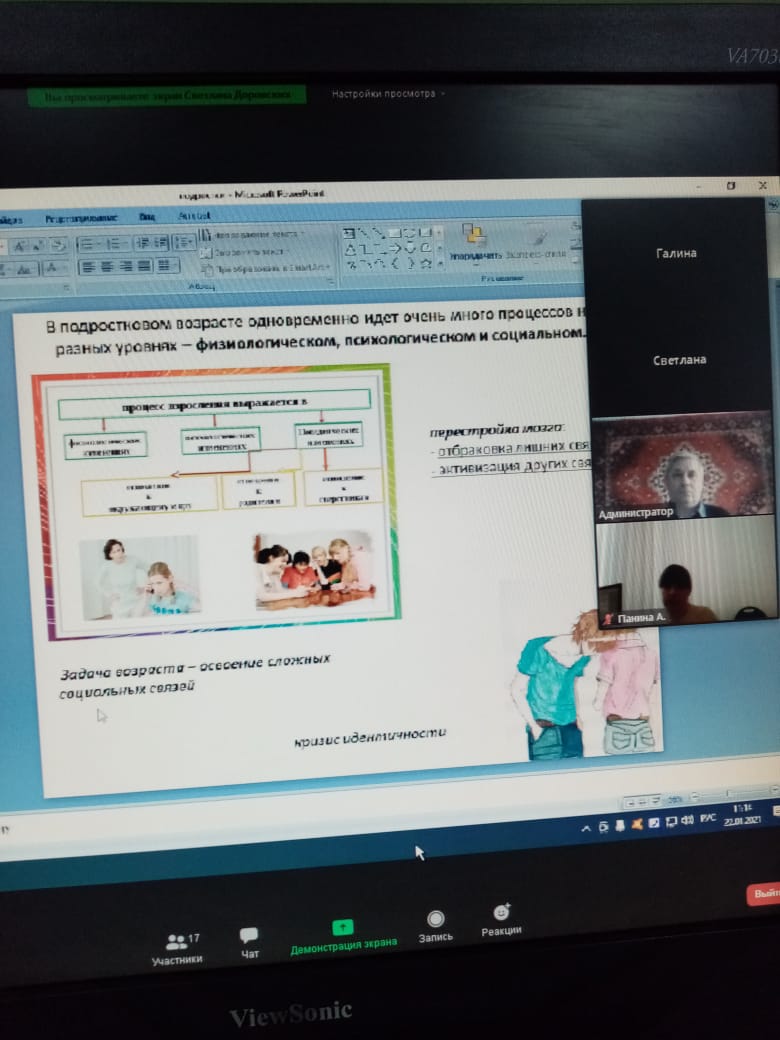Open the Чат chat panel
The width and height of the screenshot is (780, 1040).
249,940
